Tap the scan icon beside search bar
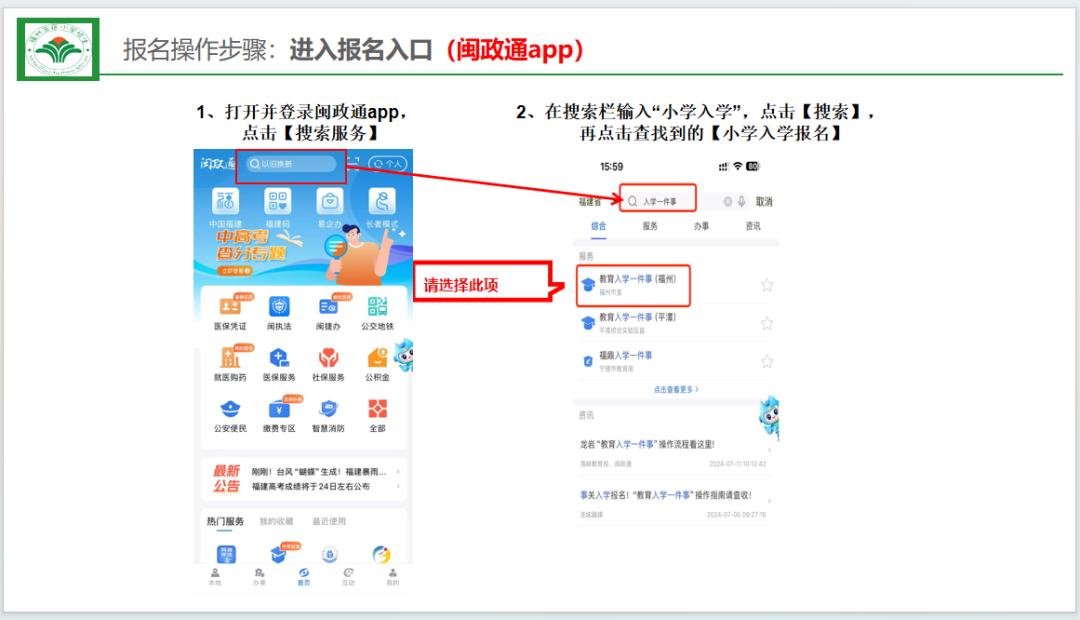The height and width of the screenshot is (620, 1080). coord(353,163)
